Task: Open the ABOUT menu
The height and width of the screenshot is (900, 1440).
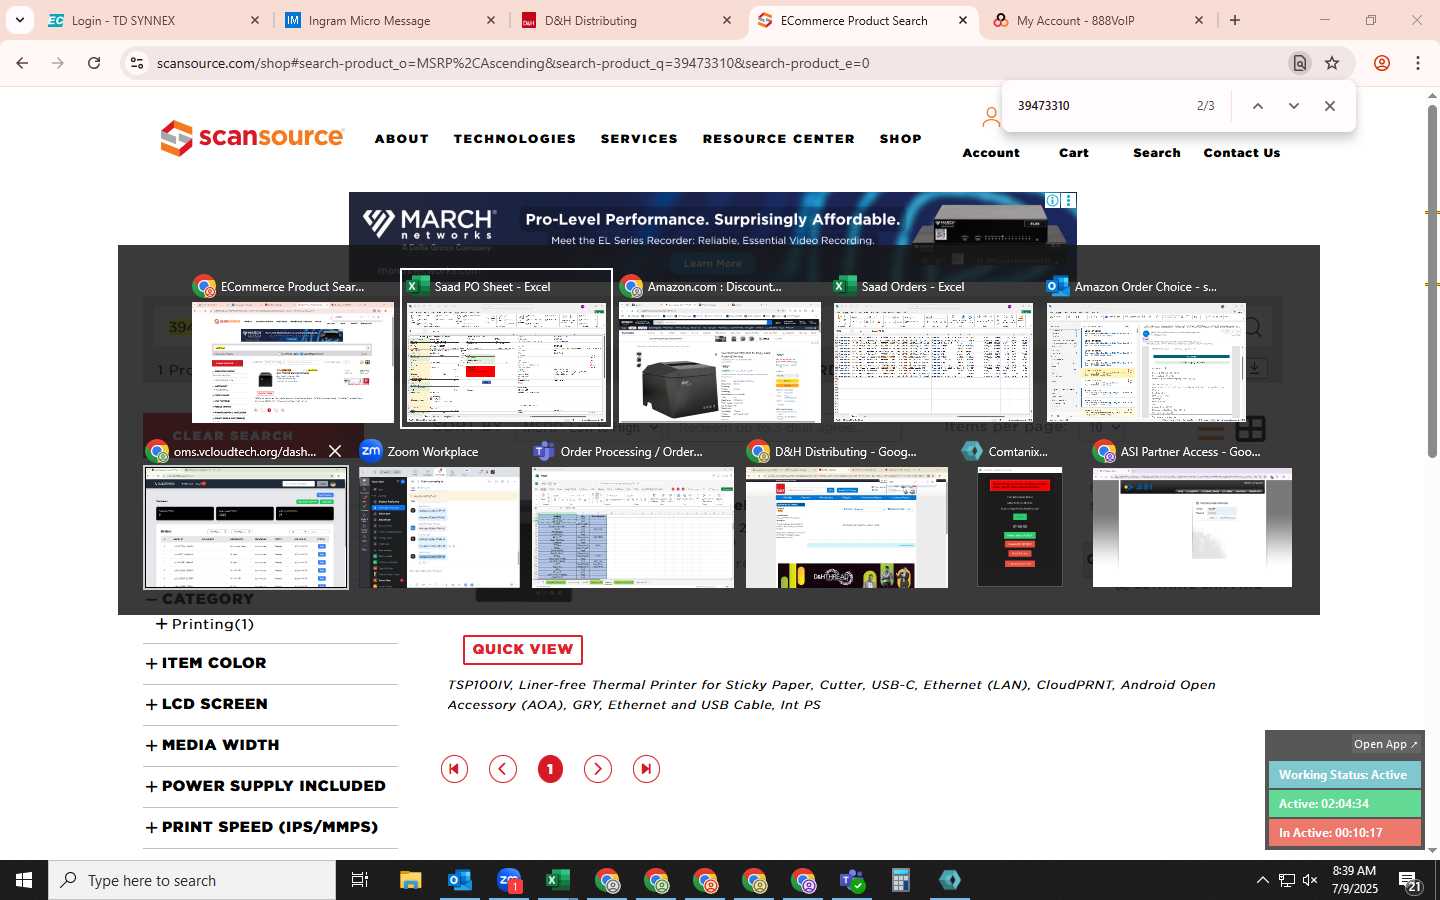Action: pyautogui.click(x=402, y=139)
